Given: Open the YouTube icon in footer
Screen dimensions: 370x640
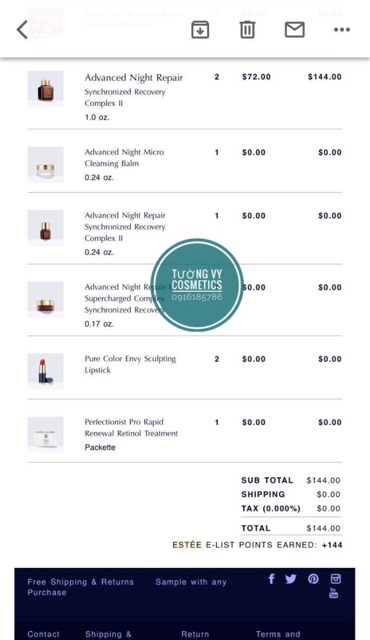Looking at the screenshot, I should [334, 593].
